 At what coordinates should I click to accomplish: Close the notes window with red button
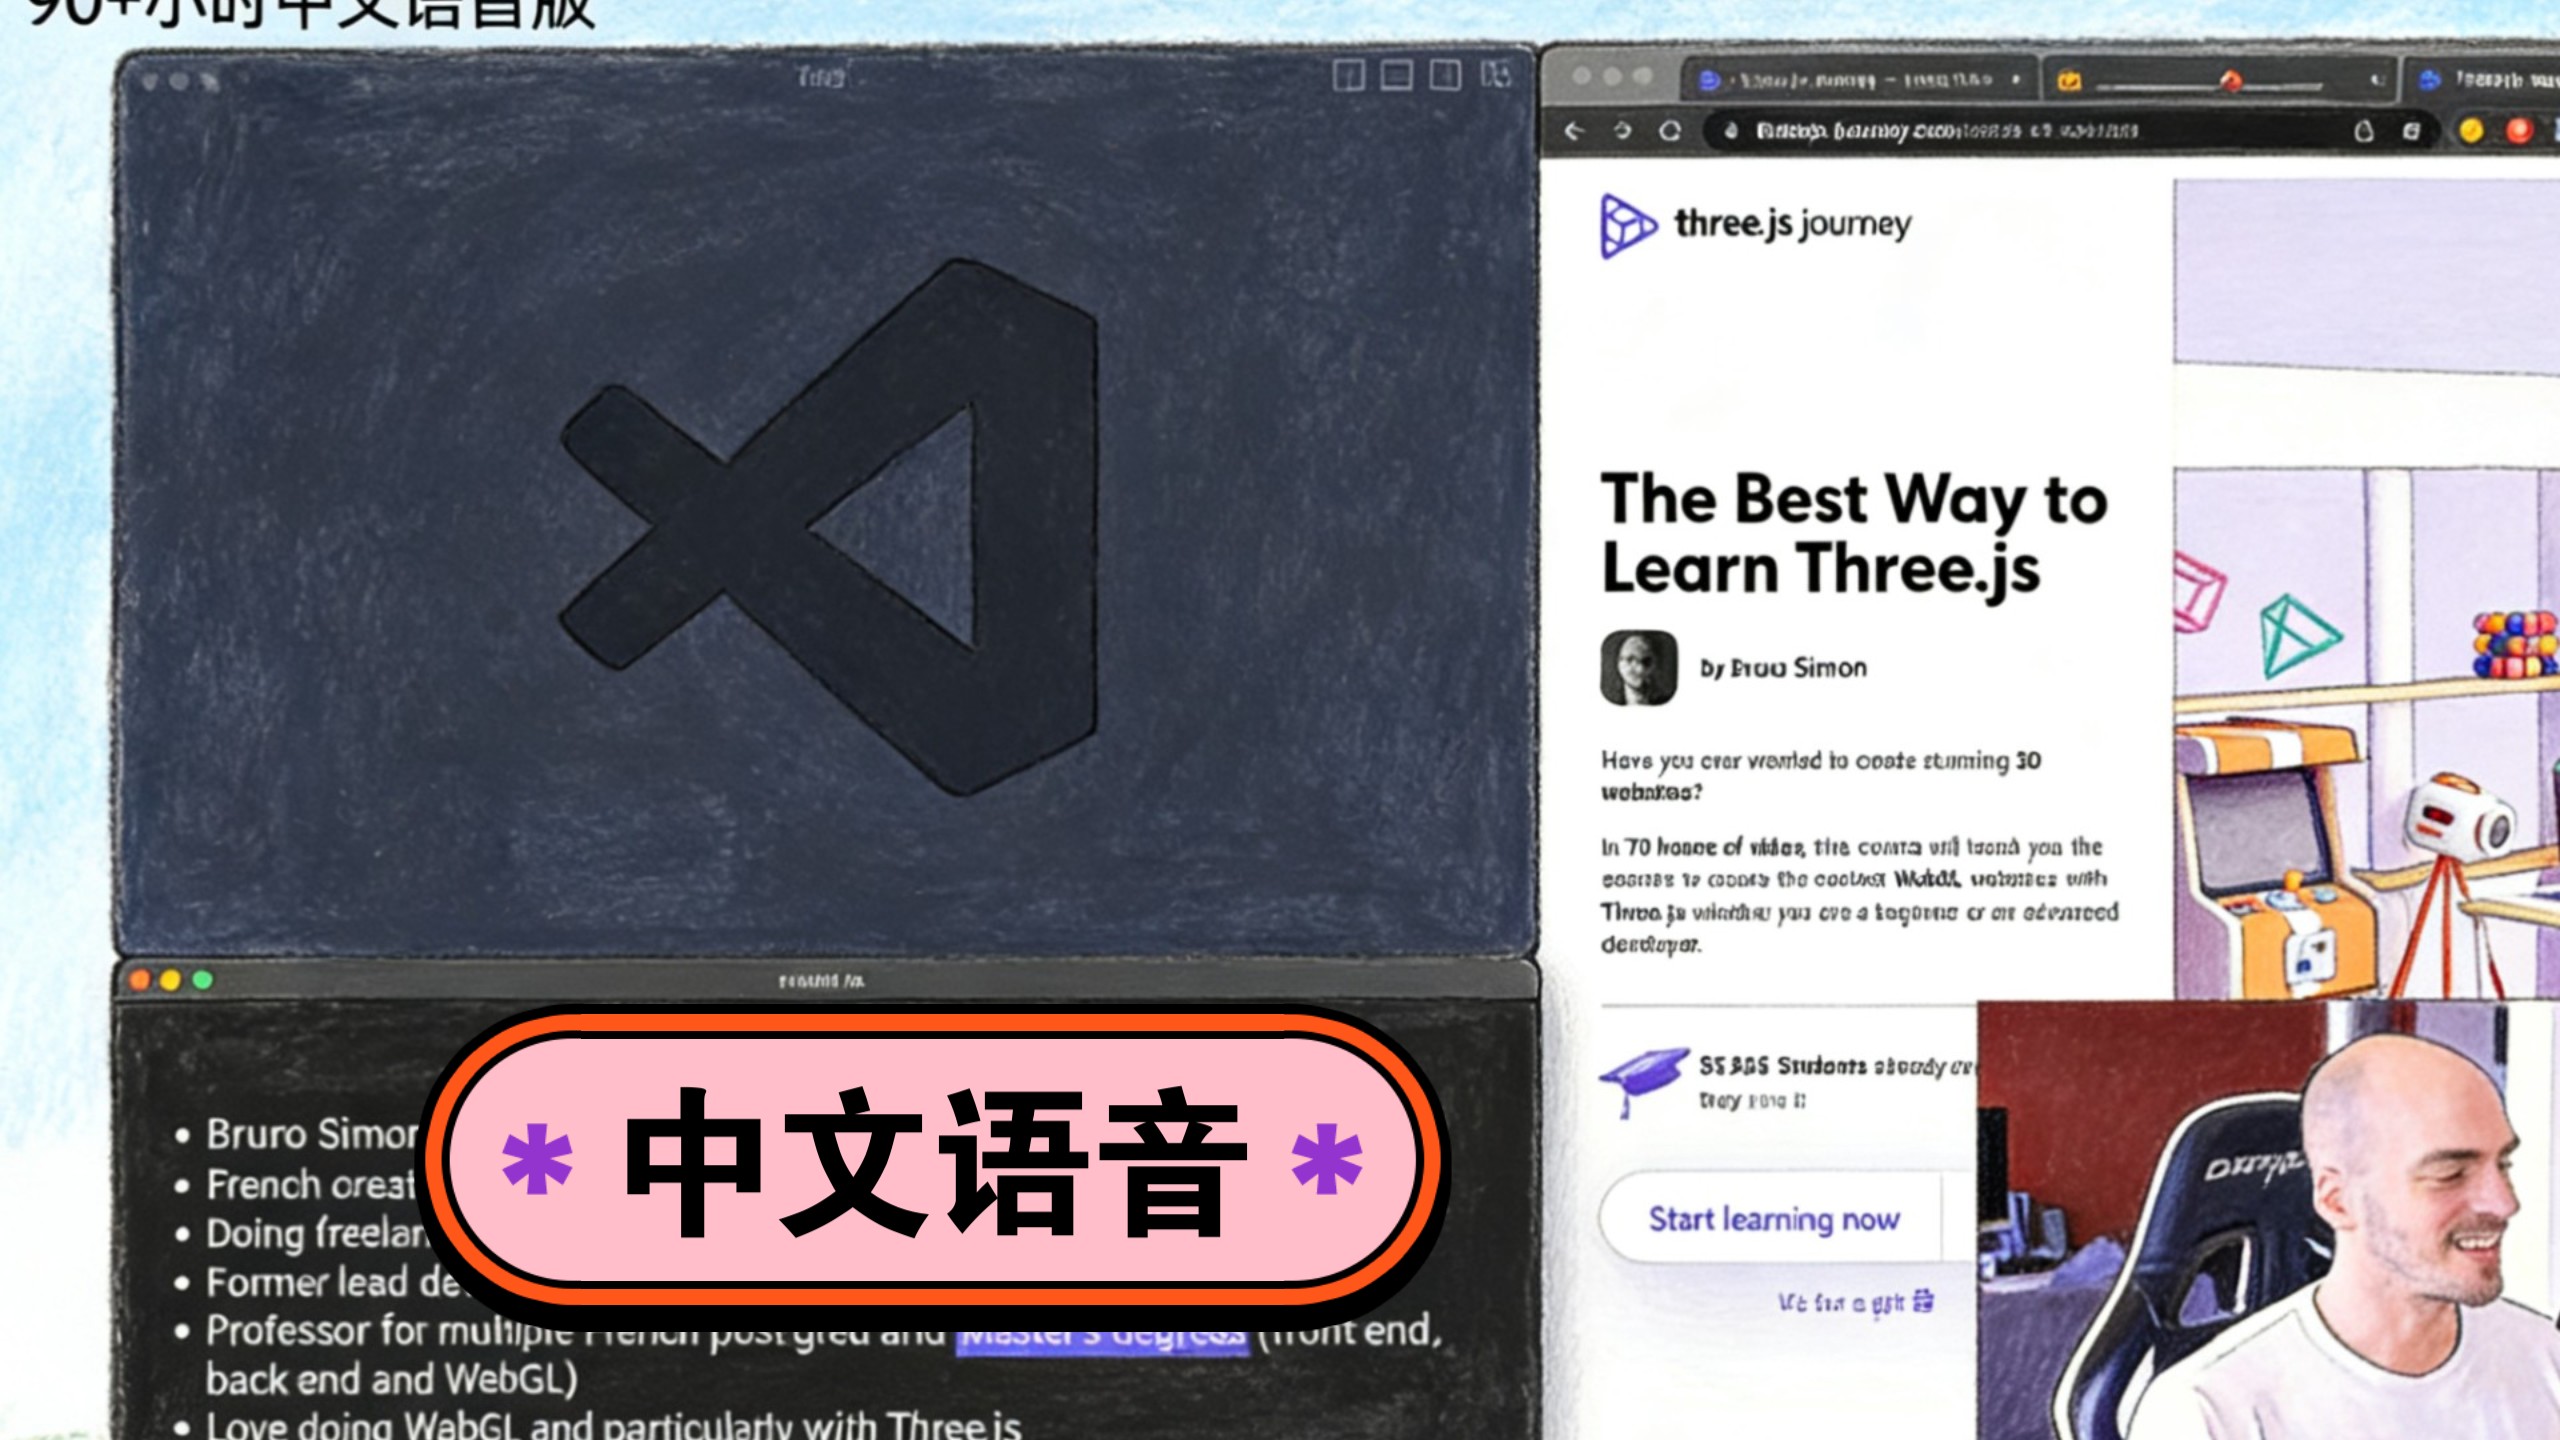coord(140,980)
